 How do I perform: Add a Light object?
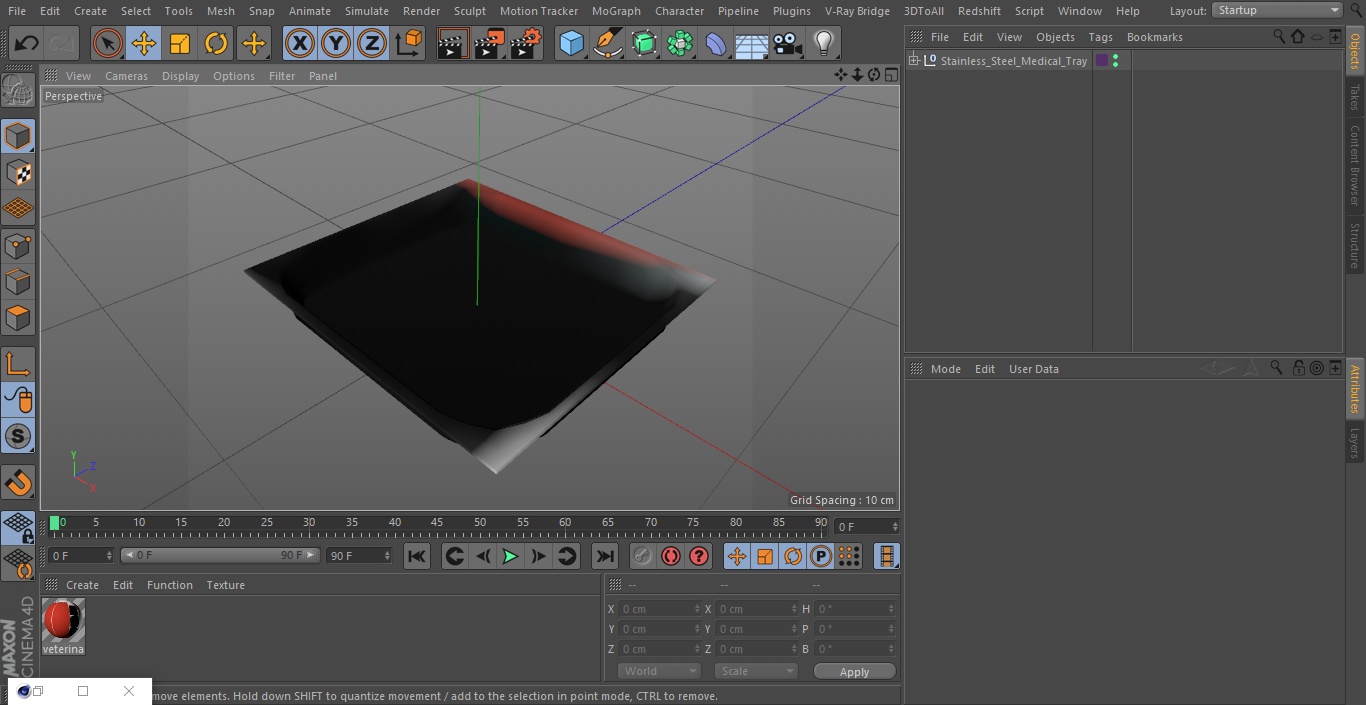tap(823, 43)
